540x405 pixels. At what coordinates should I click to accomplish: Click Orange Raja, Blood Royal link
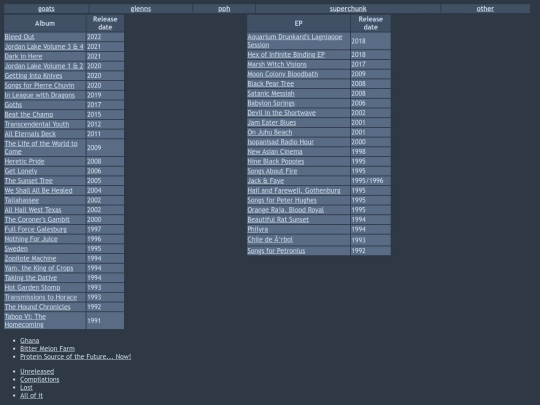(285, 209)
